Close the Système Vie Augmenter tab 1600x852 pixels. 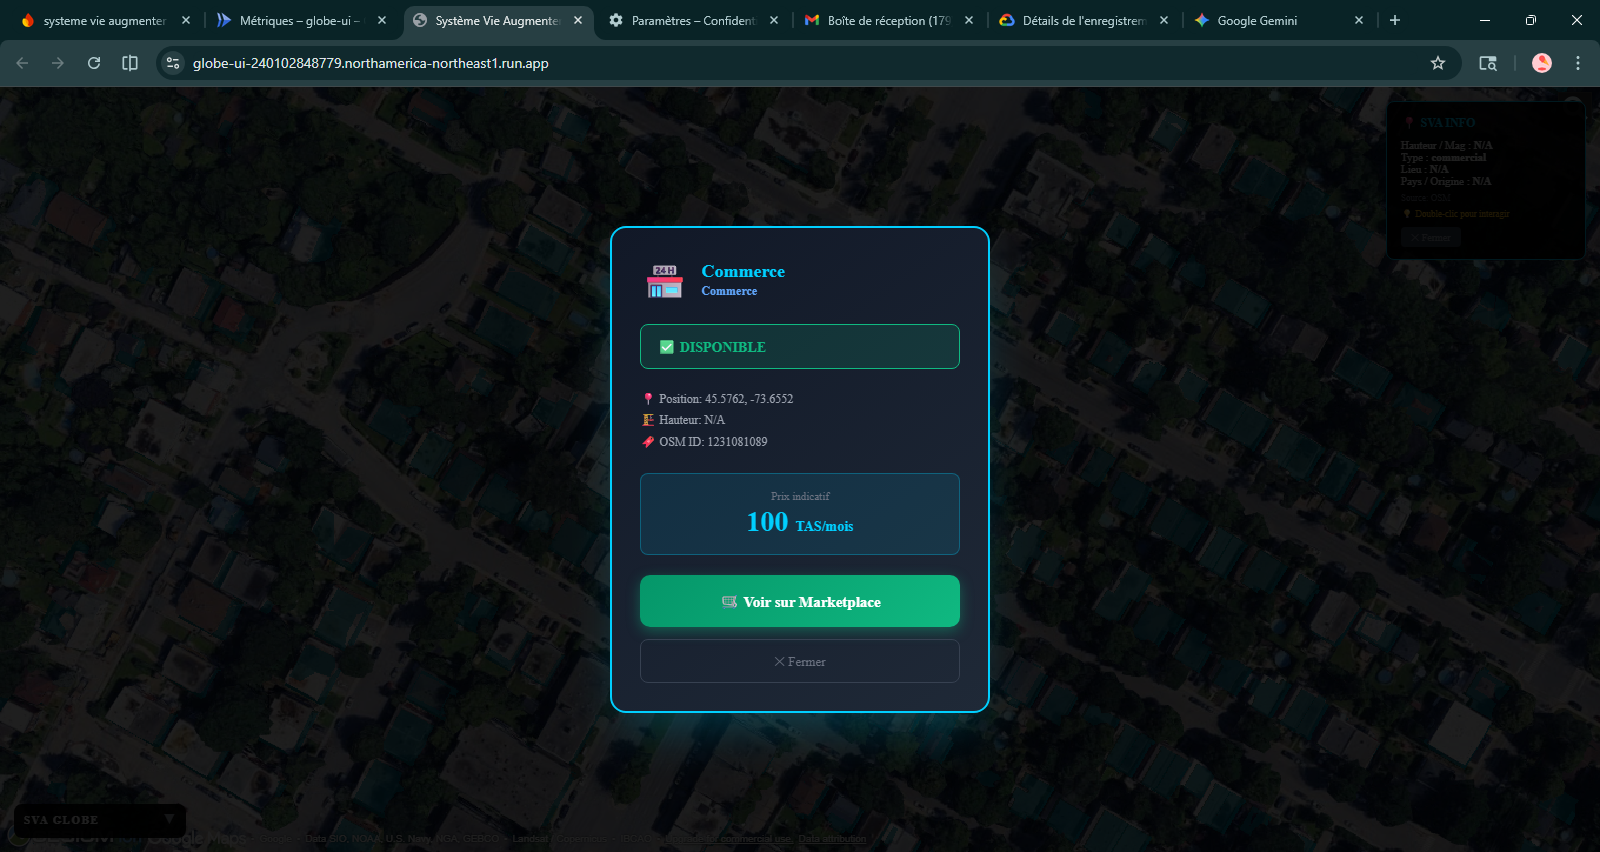(x=578, y=20)
